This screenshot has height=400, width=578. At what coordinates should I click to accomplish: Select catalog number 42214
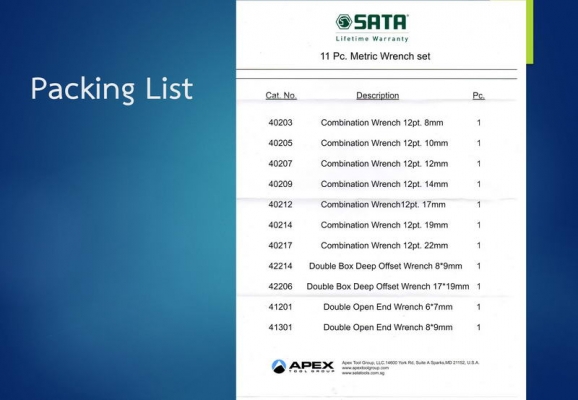coord(280,266)
